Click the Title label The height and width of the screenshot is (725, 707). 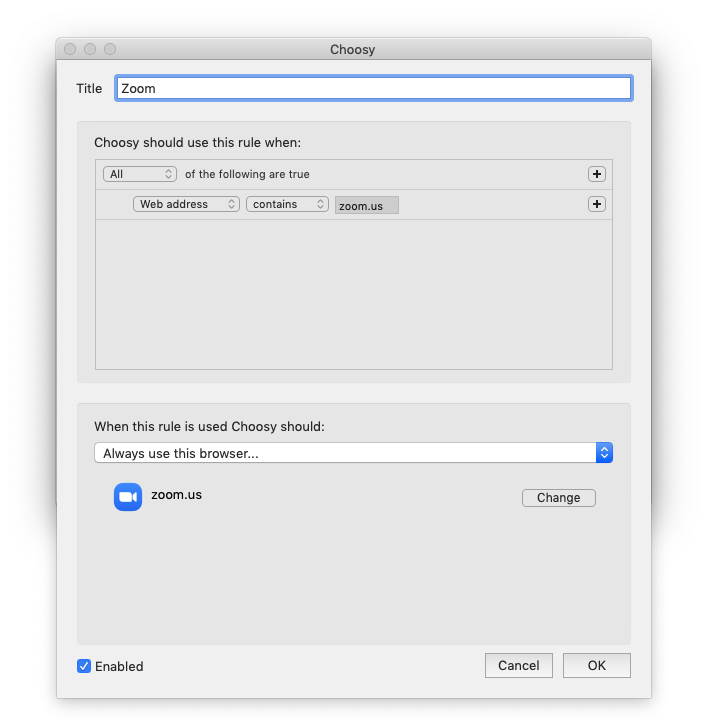click(89, 88)
